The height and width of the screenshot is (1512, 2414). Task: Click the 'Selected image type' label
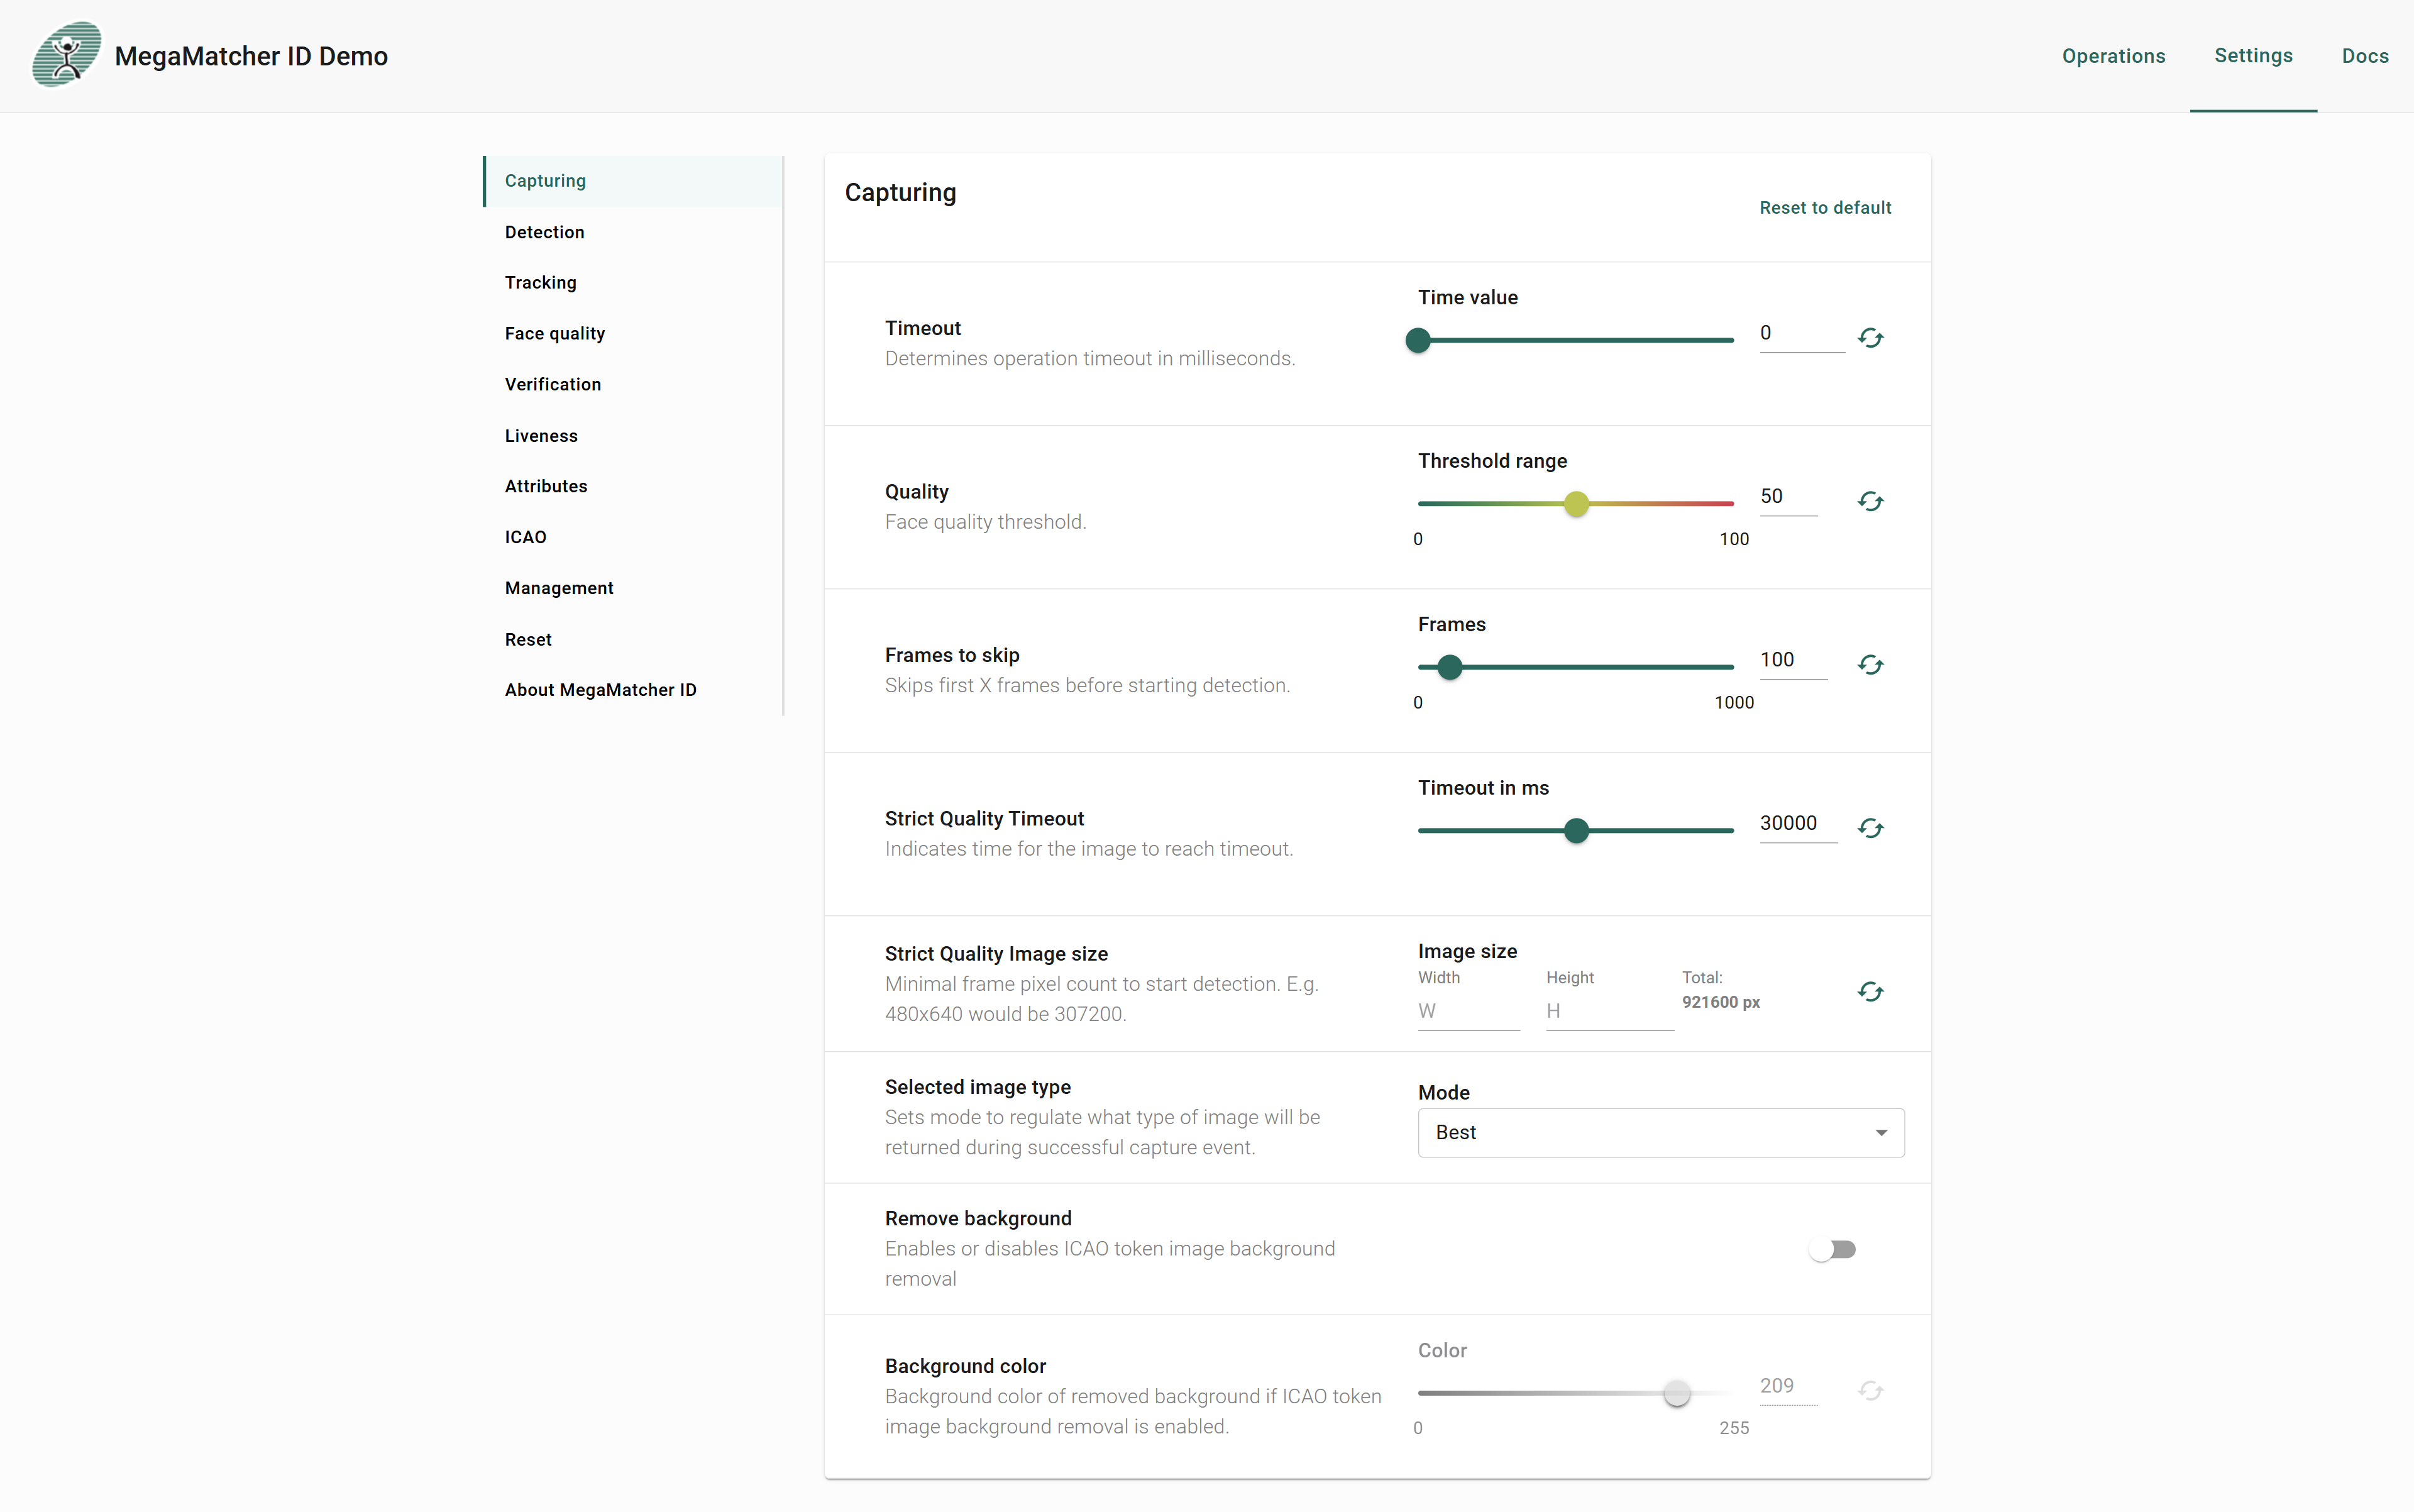pos(977,1087)
